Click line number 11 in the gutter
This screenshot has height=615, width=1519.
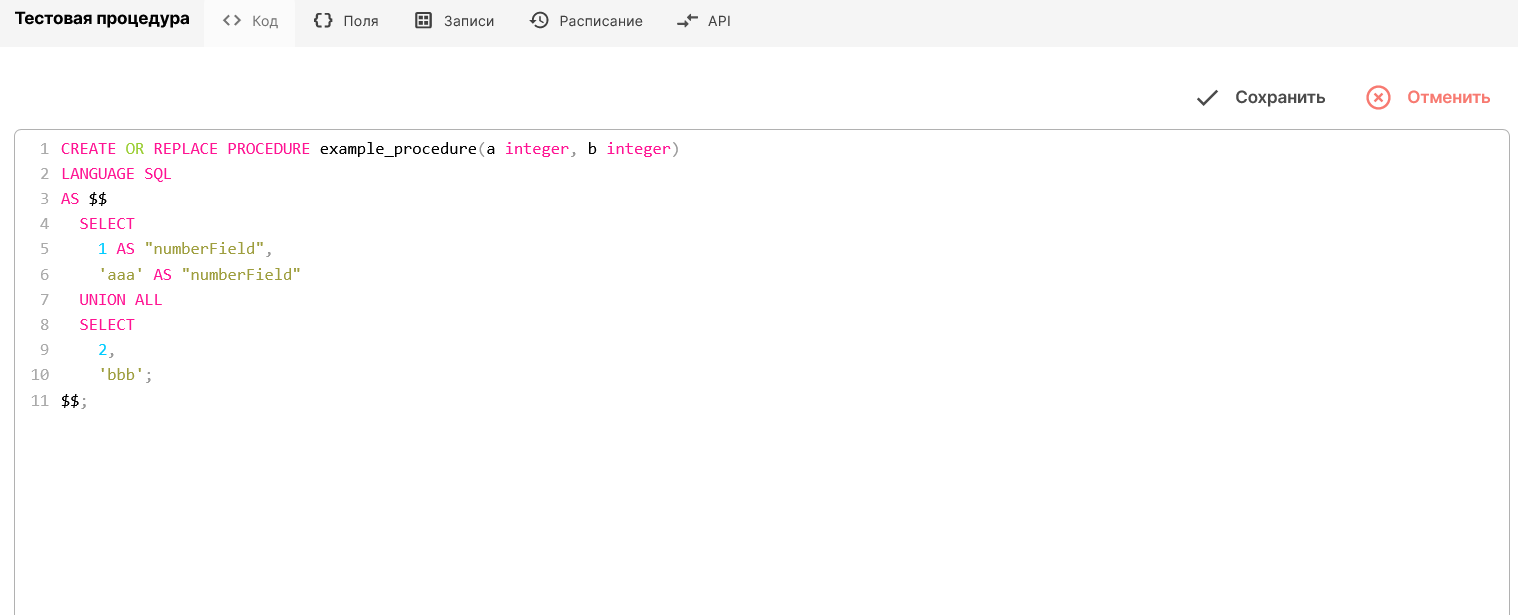click(40, 400)
